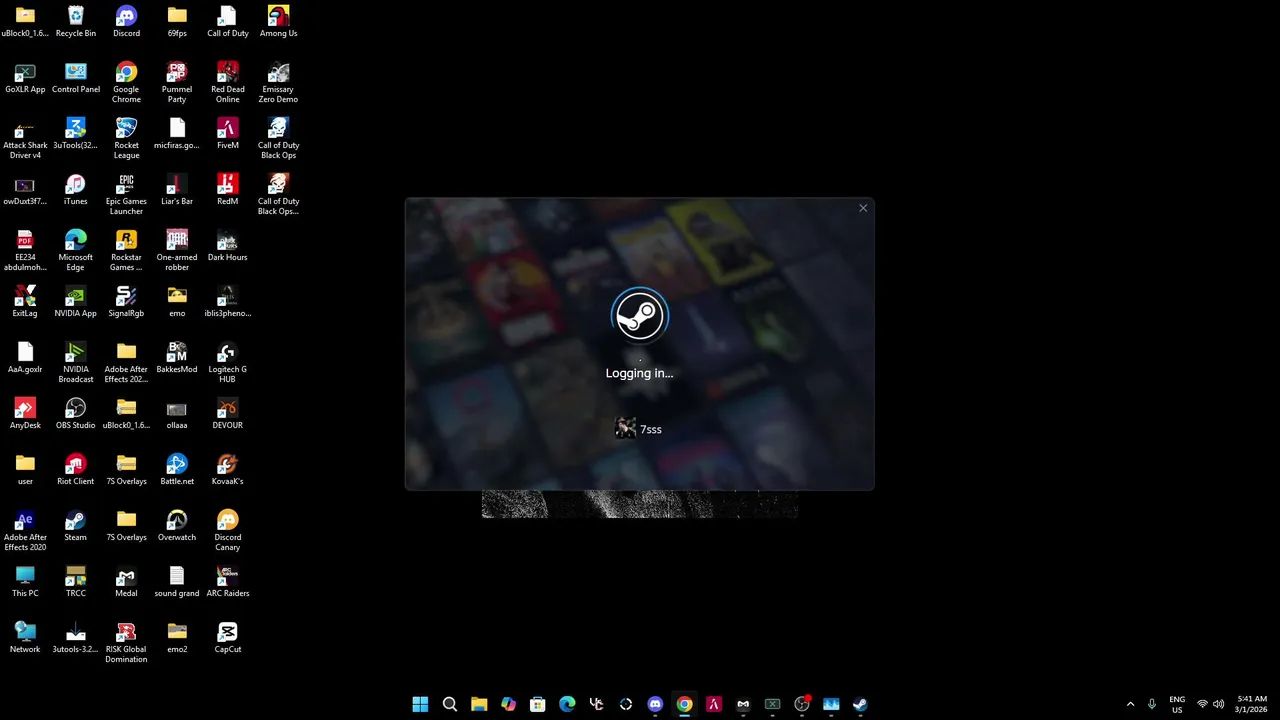The height and width of the screenshot is (720, 1280).
Task: Select the Discord Canary desktop icon
Action: [228, 530]
